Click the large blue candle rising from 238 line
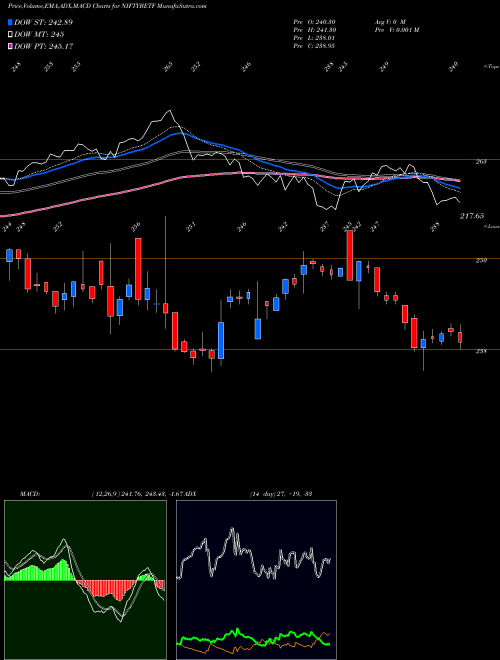The image size is (500, 660). pyautogui.click(x=221, y=341)
